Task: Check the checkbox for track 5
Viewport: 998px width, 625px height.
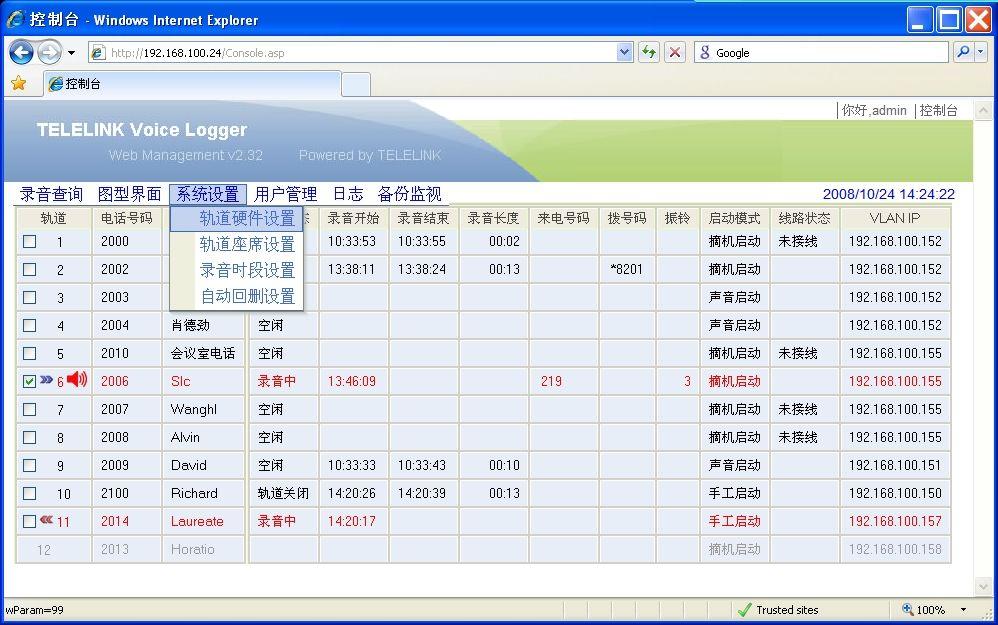Action: tap(29, 353)
